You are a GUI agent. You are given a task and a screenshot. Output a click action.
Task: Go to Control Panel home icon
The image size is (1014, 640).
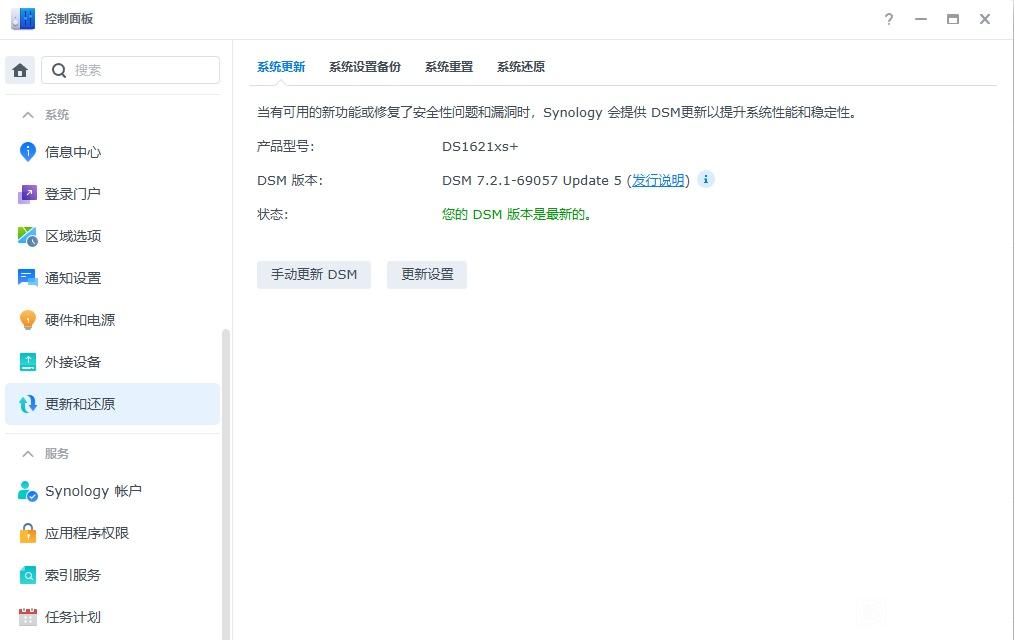point(20,70)
